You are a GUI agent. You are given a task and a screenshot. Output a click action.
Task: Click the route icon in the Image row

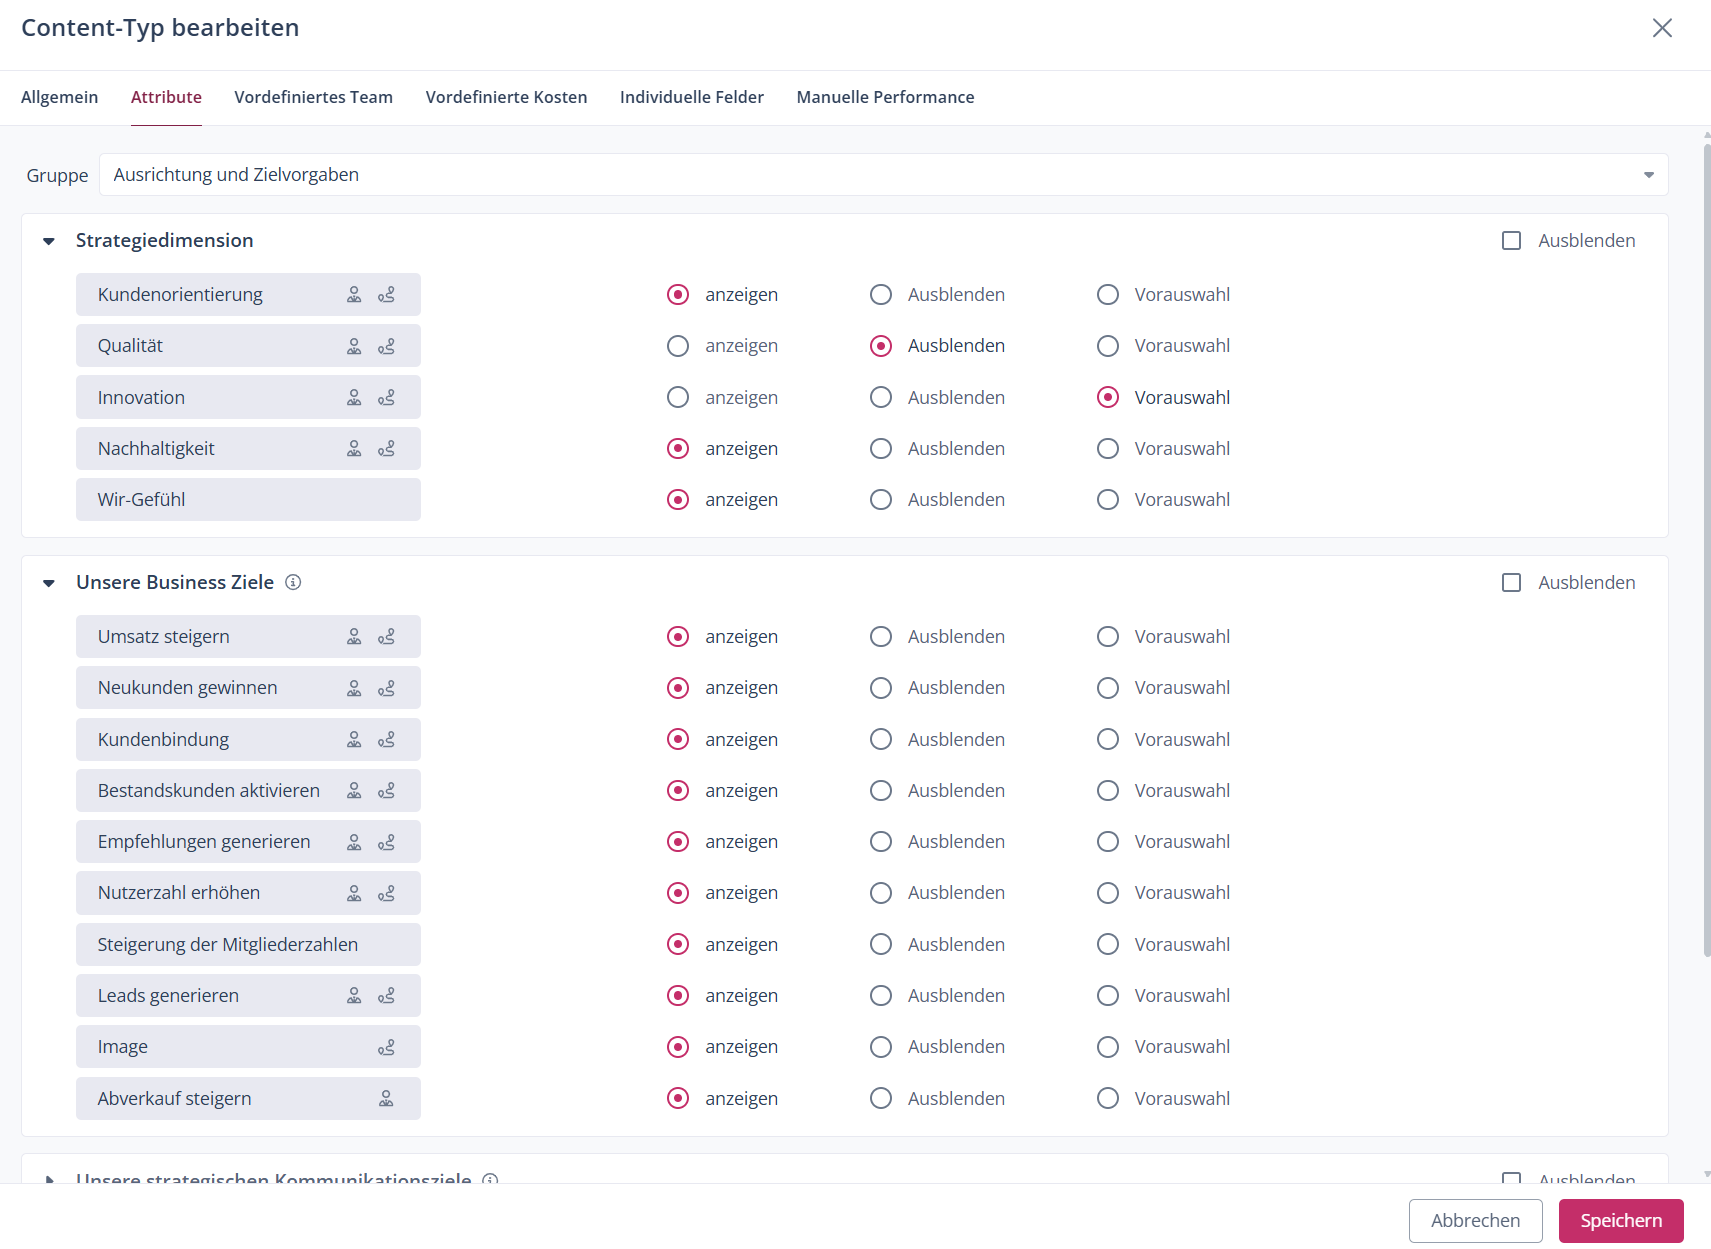point(386,1047)
